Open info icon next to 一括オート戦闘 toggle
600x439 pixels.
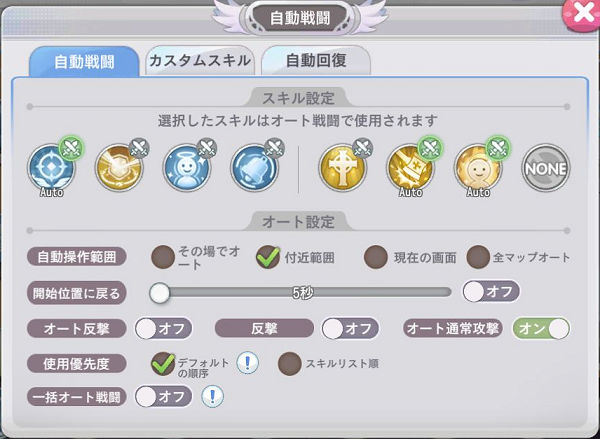coord(213,397)
